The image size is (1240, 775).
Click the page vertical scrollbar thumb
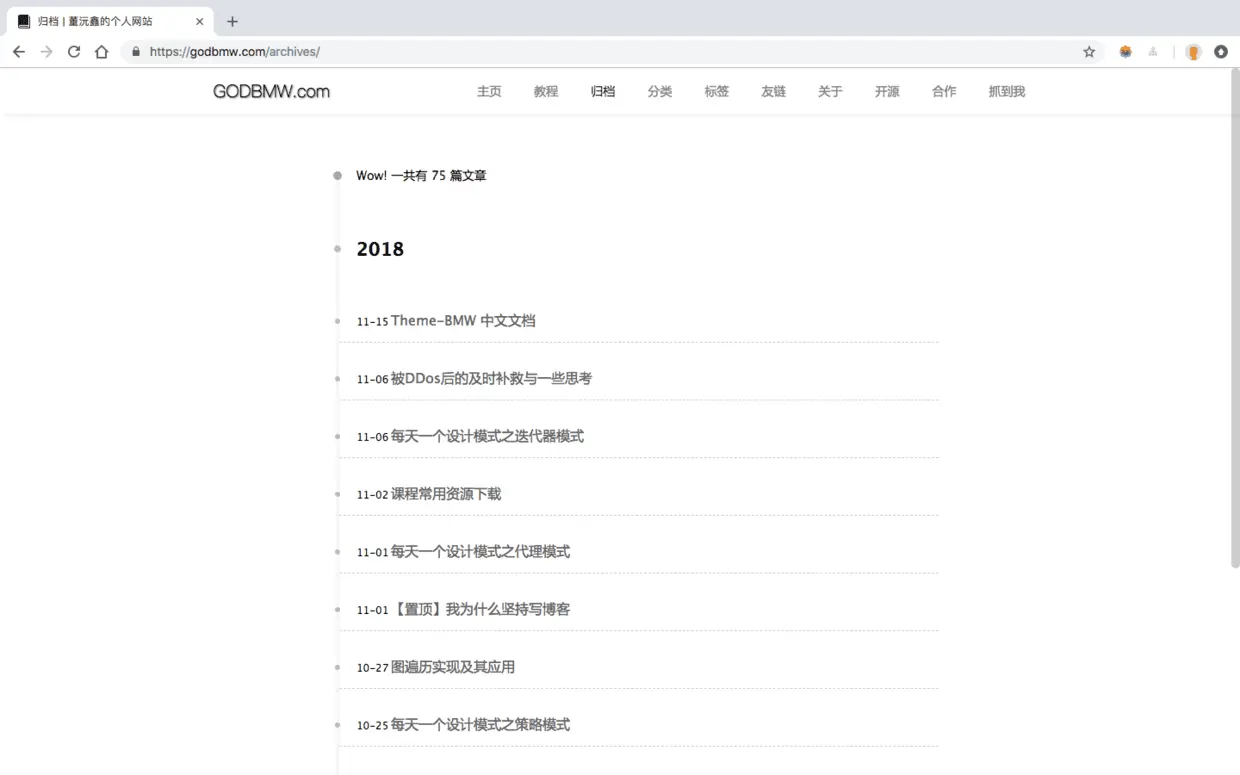pyautogui.click(x=1234, y=320)
